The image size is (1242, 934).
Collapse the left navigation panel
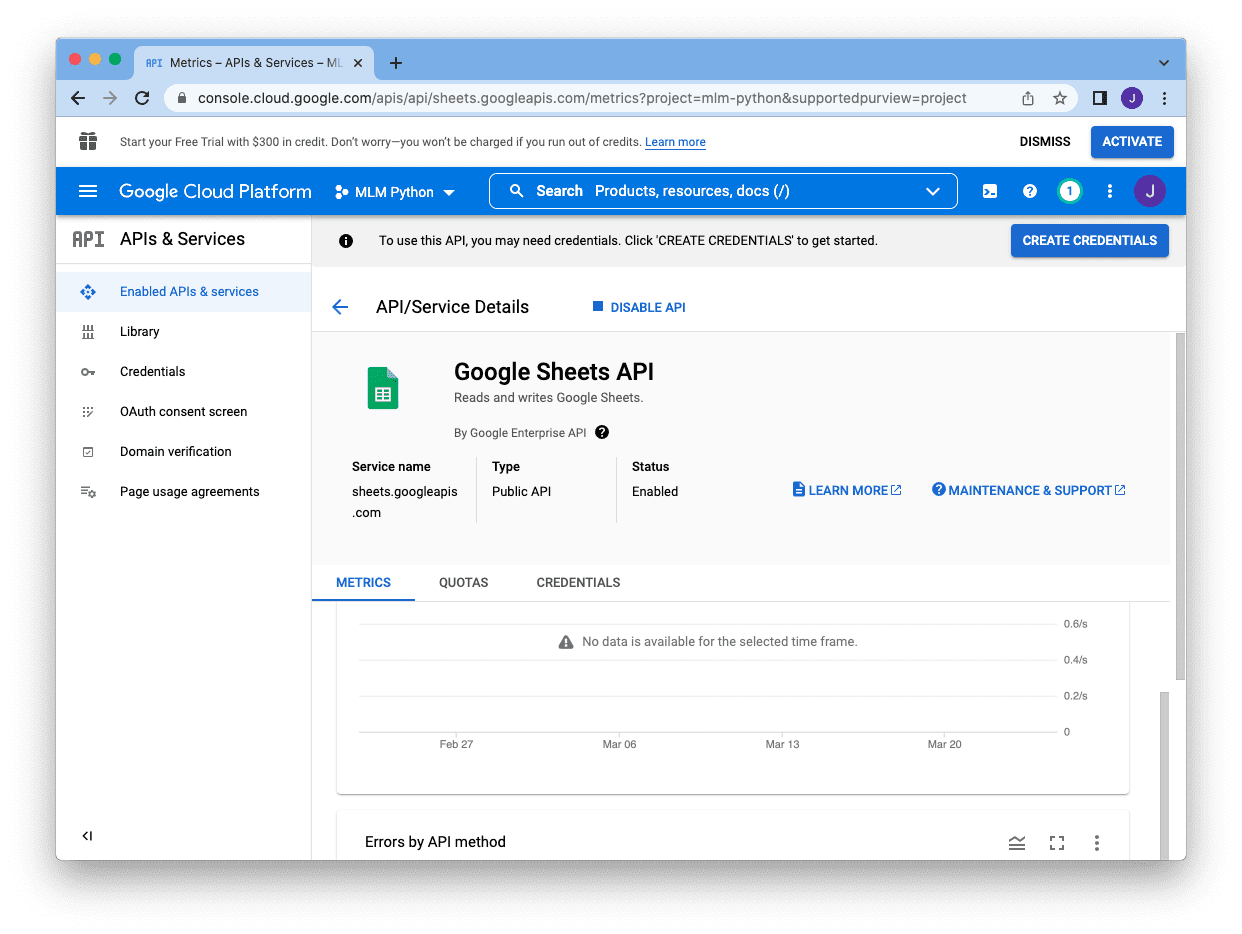coord(87,836)
